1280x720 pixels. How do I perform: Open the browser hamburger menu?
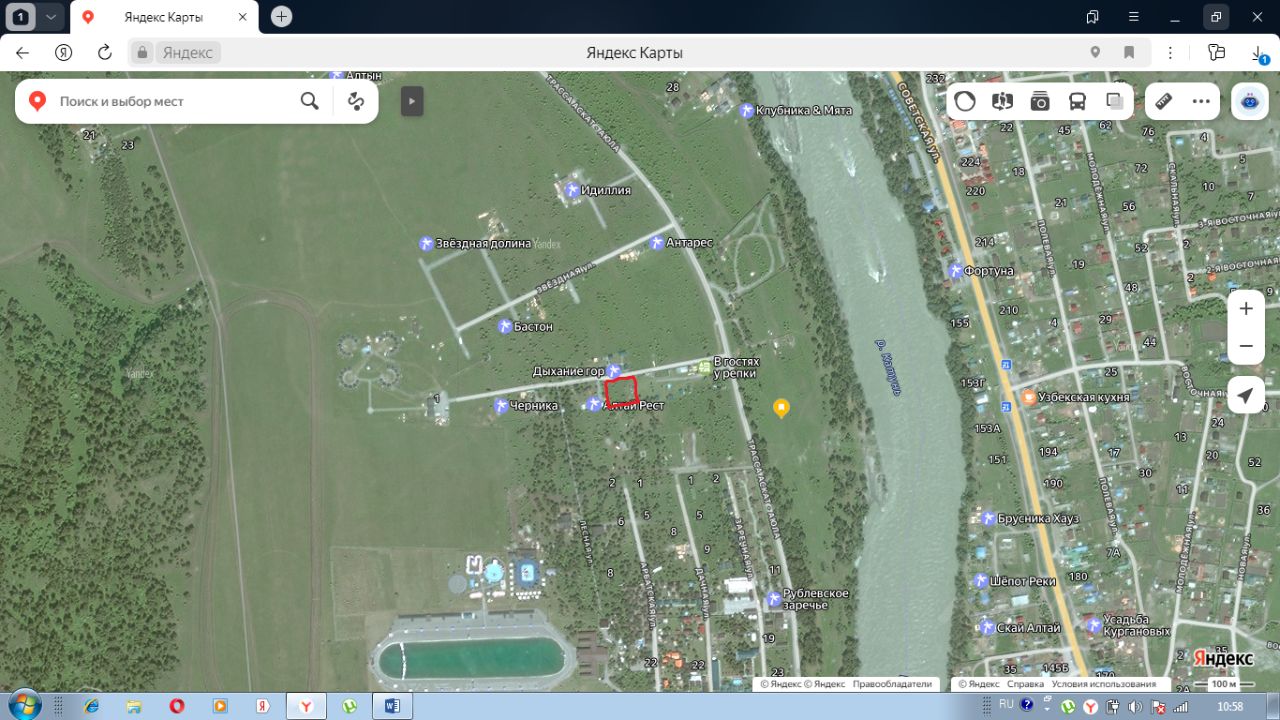(x=1134, y=17)
